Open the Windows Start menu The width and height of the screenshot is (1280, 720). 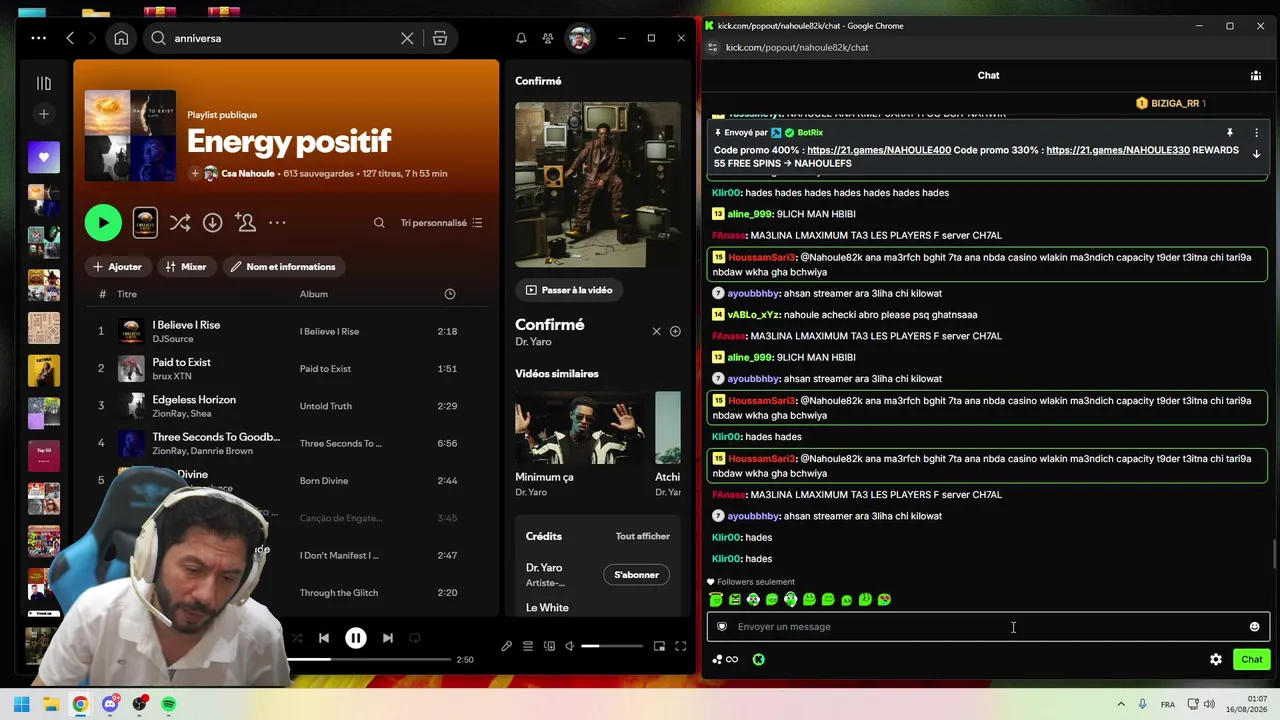click(21, 704)
